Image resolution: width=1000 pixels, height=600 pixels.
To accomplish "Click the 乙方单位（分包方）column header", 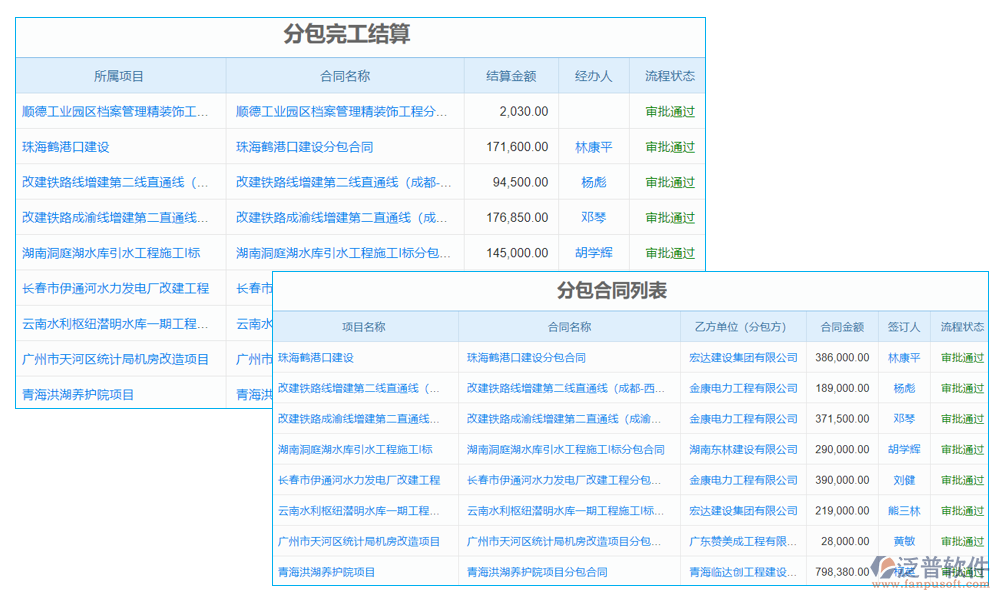I will click(742, 326).
